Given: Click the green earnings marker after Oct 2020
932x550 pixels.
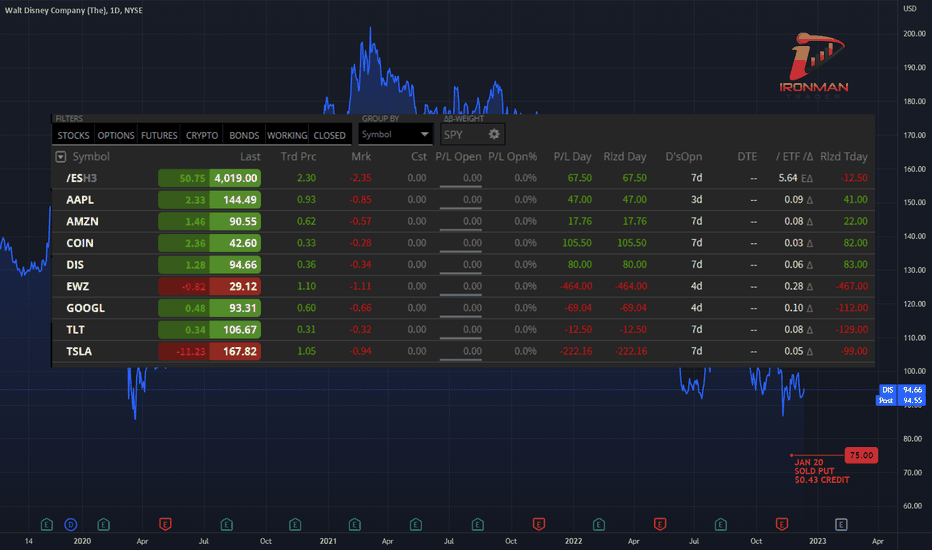Looking at the screenshot, I should coord(295,524).
